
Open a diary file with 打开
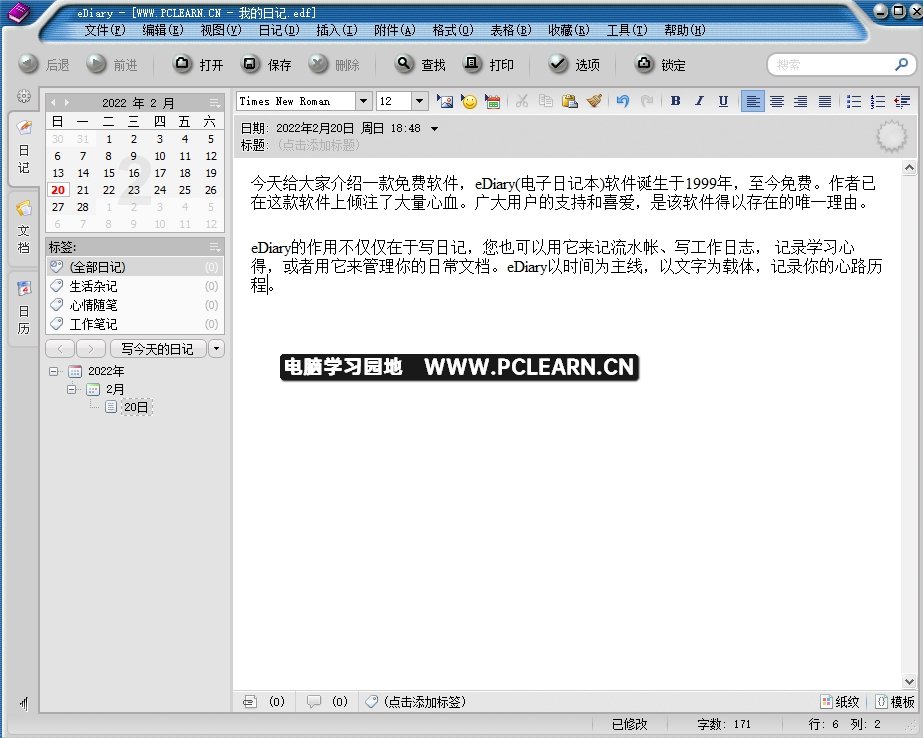pos(198,64)
